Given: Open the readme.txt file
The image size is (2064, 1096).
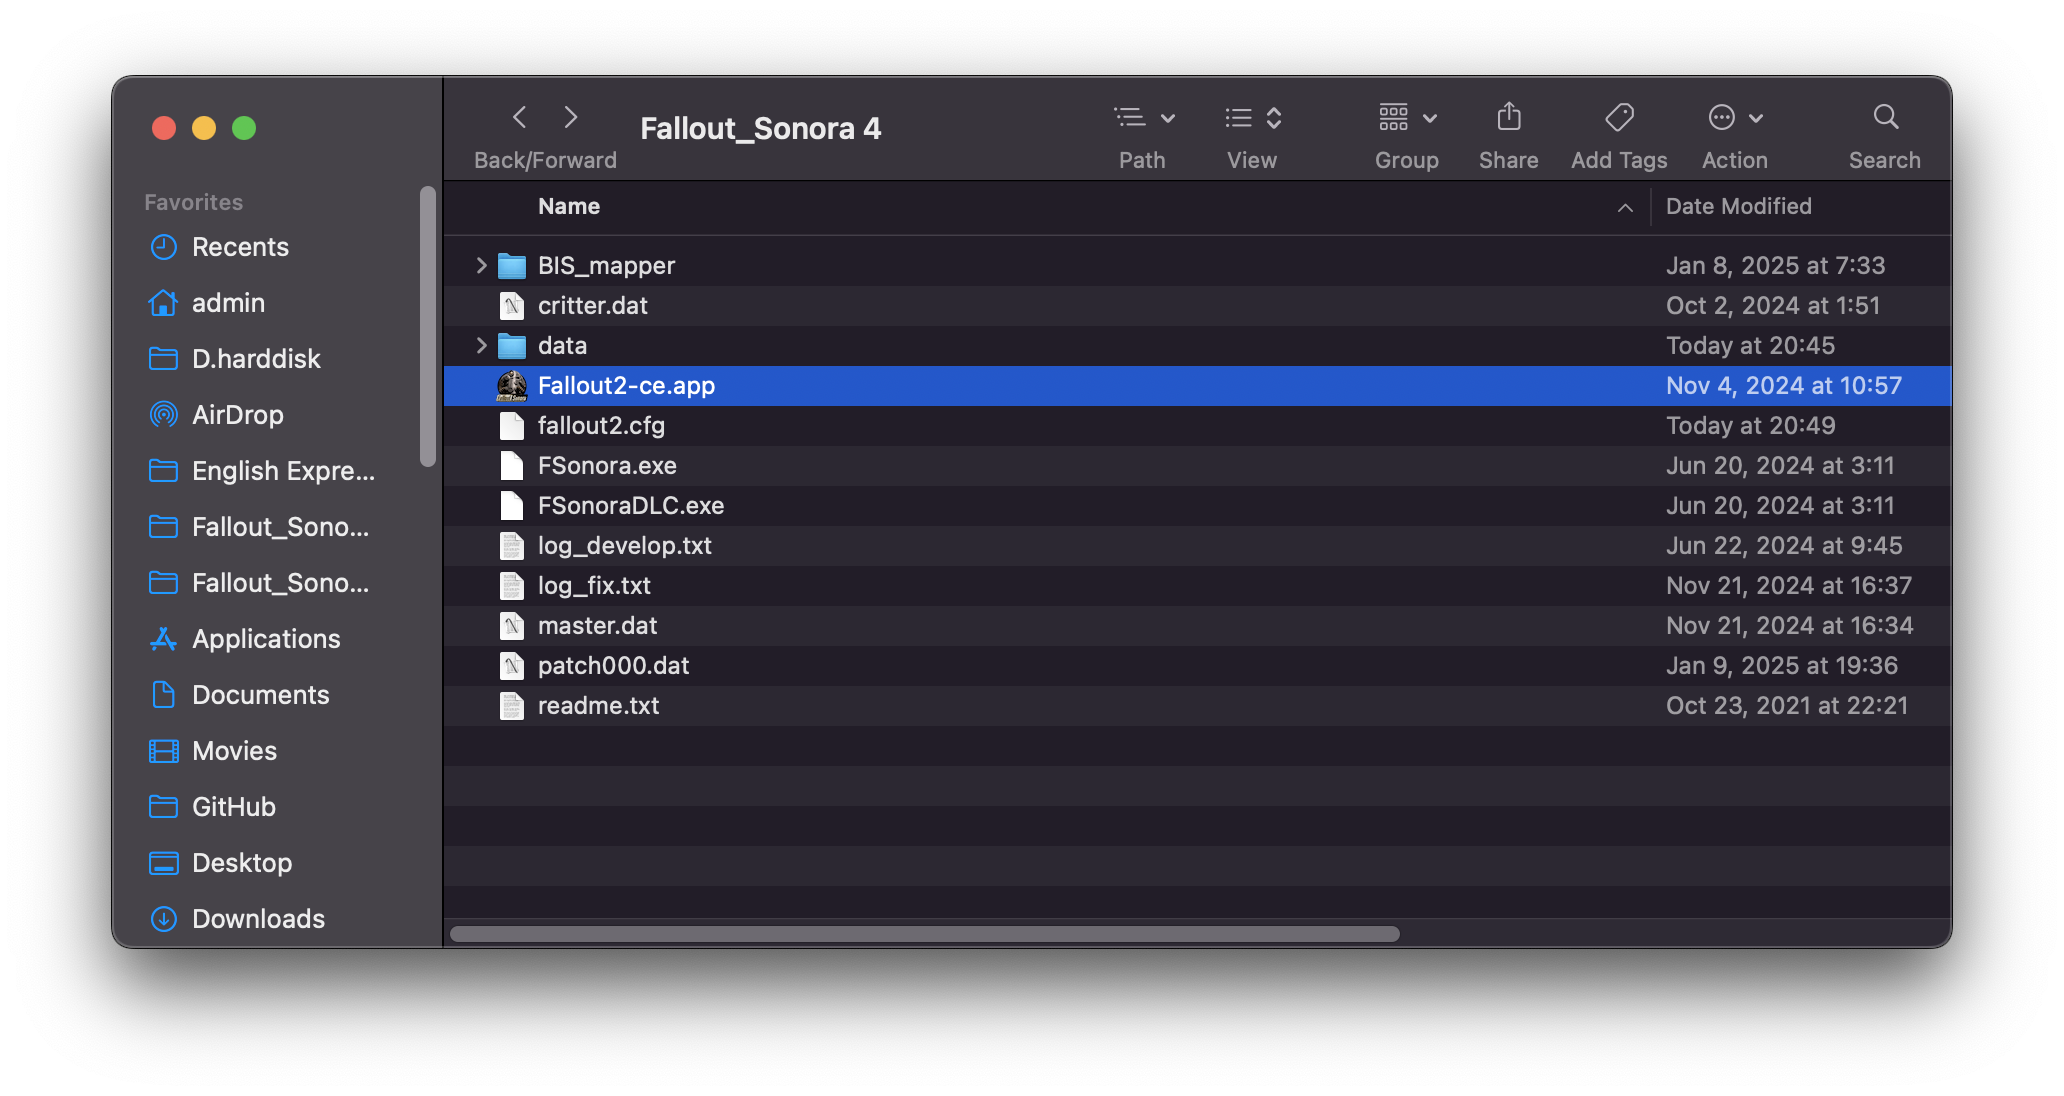Looking at the screenshot, I should (599, 704).
